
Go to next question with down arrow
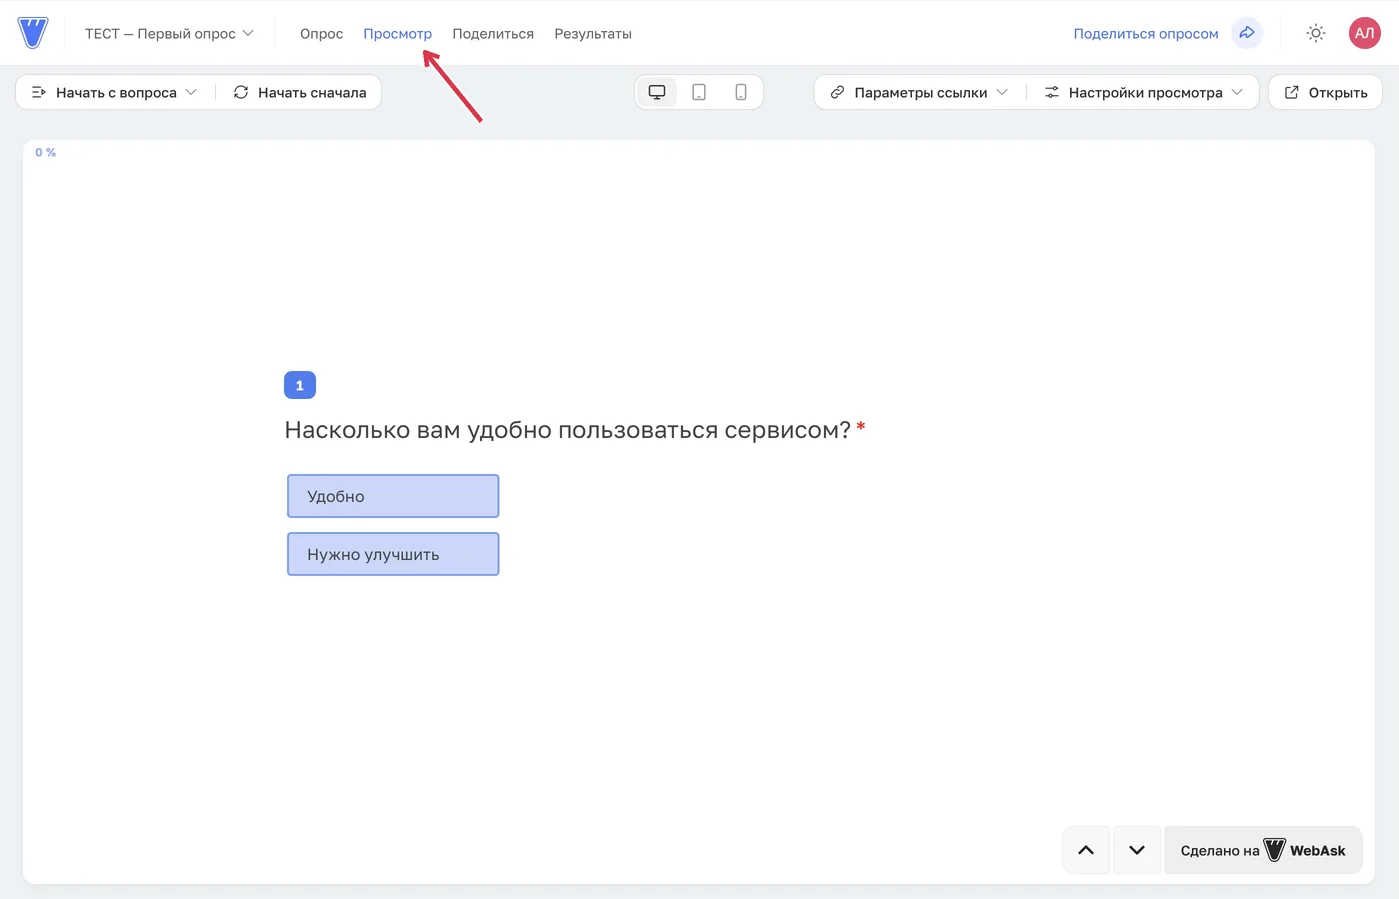click(x=1137, y=850)
